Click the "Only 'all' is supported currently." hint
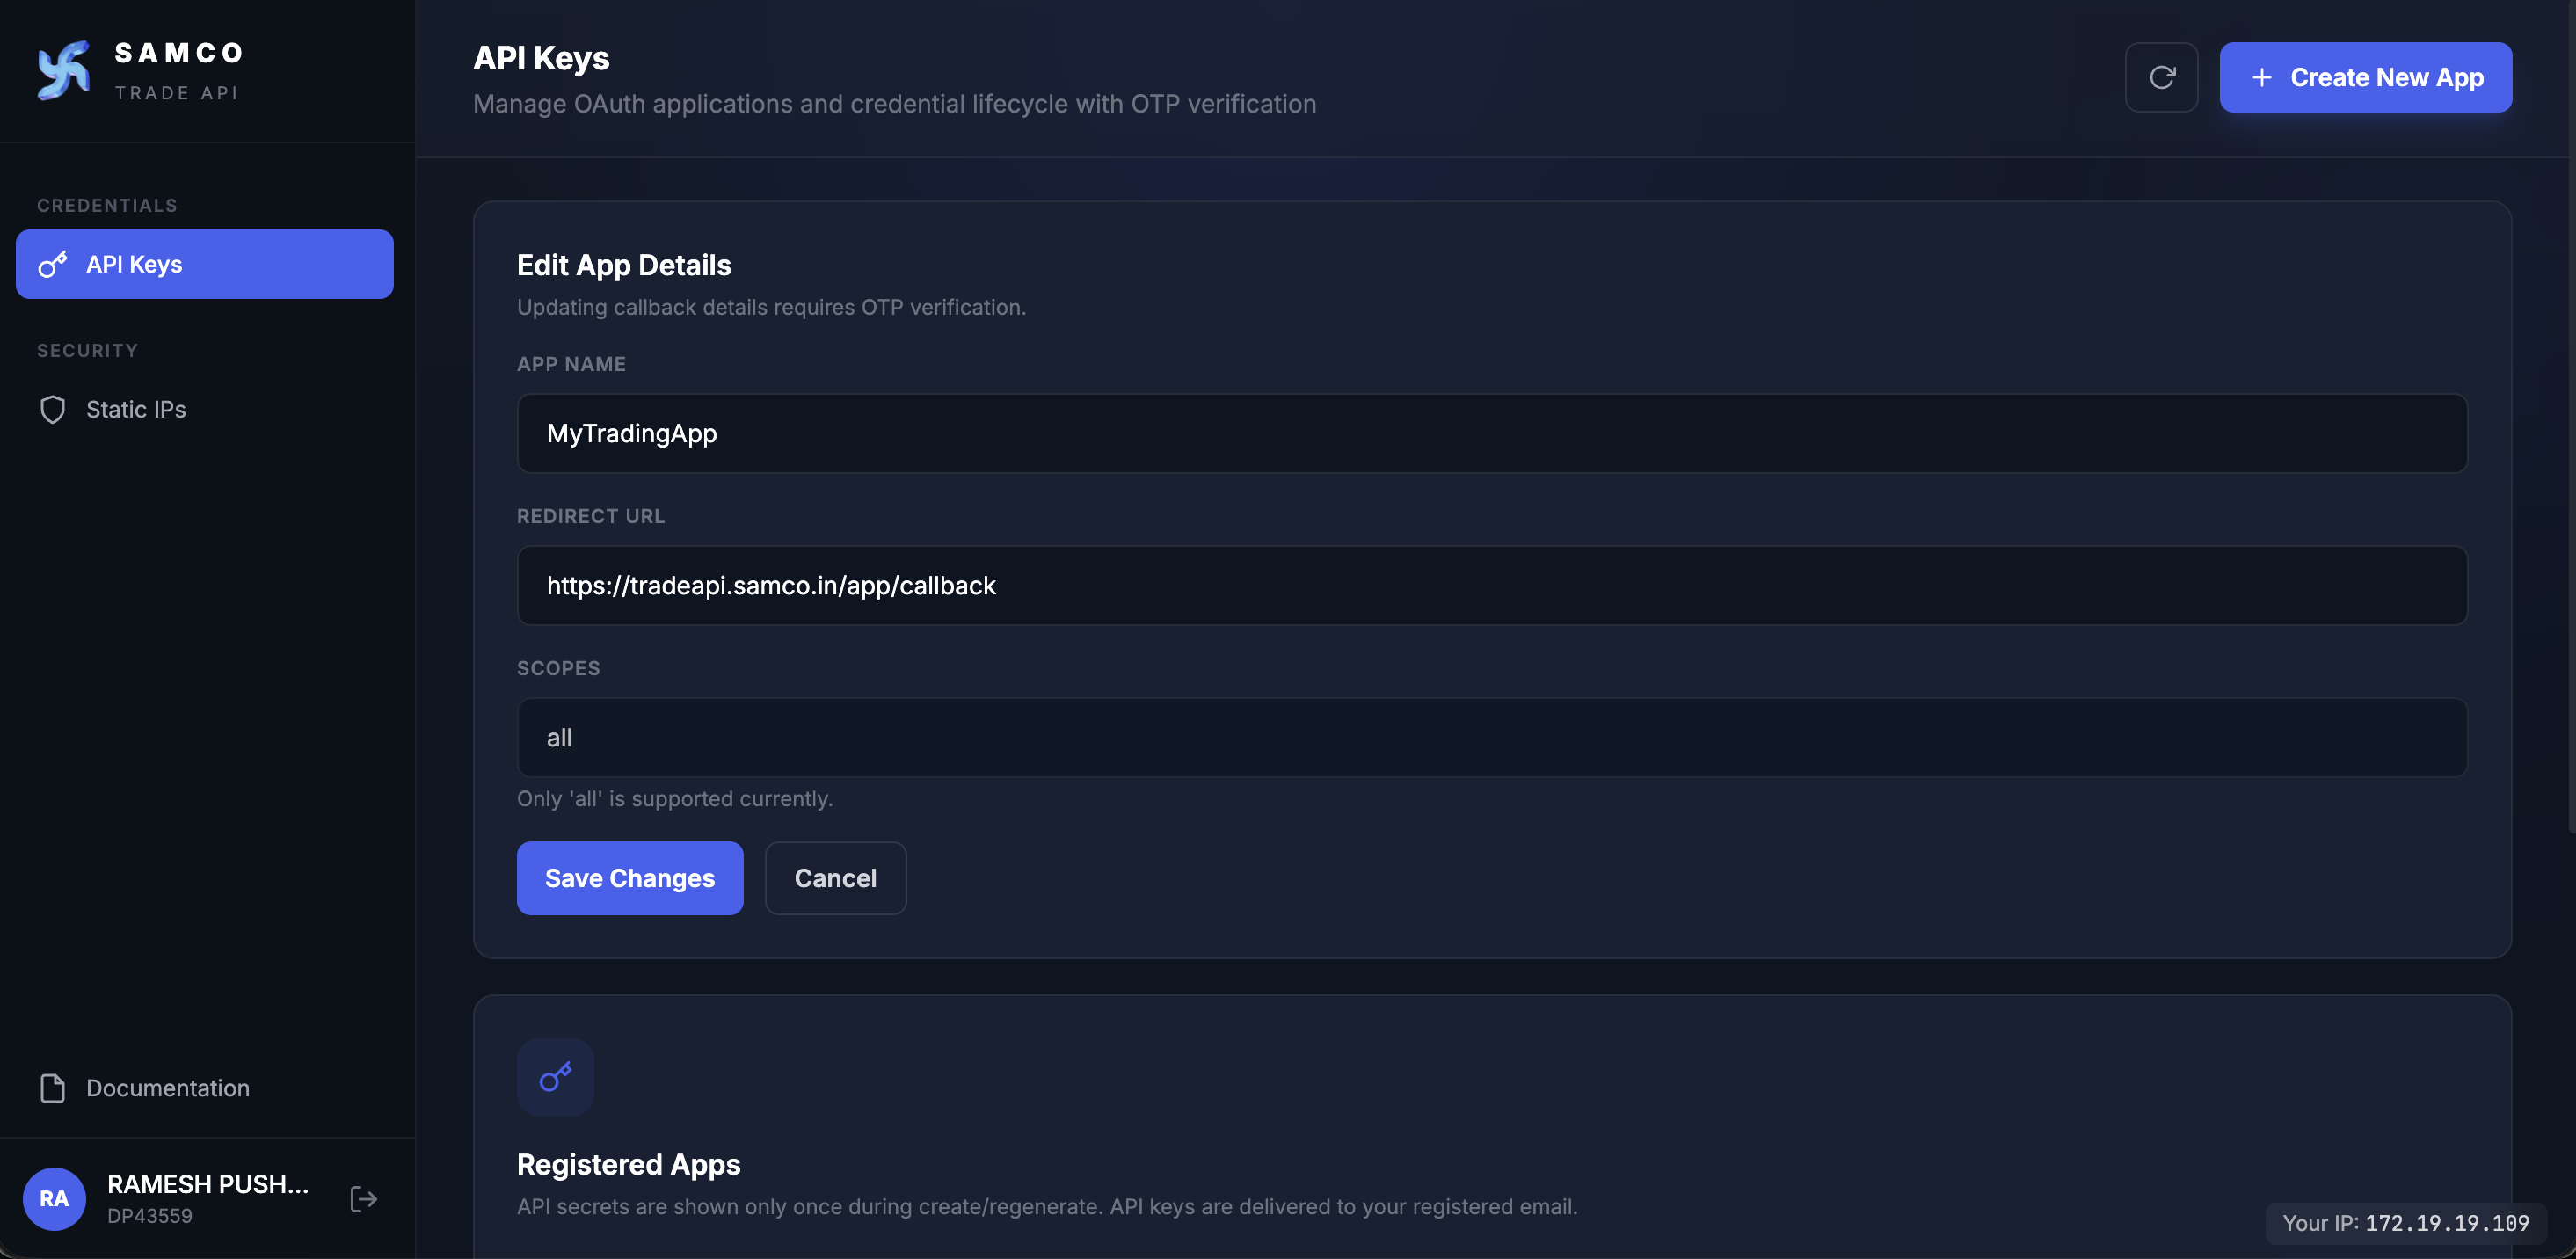The width and height of the screenshot is (2576, 1259). (675, 799)
